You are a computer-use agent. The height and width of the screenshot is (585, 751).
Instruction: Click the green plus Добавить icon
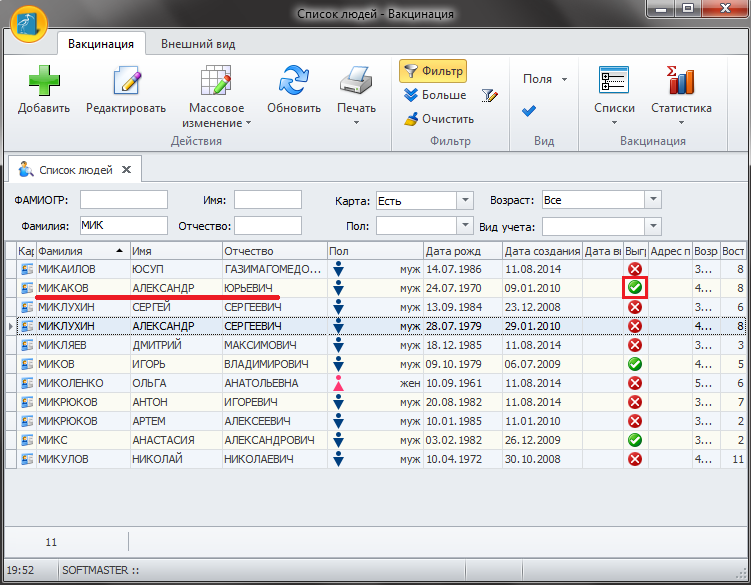click(x=43, y=82)
